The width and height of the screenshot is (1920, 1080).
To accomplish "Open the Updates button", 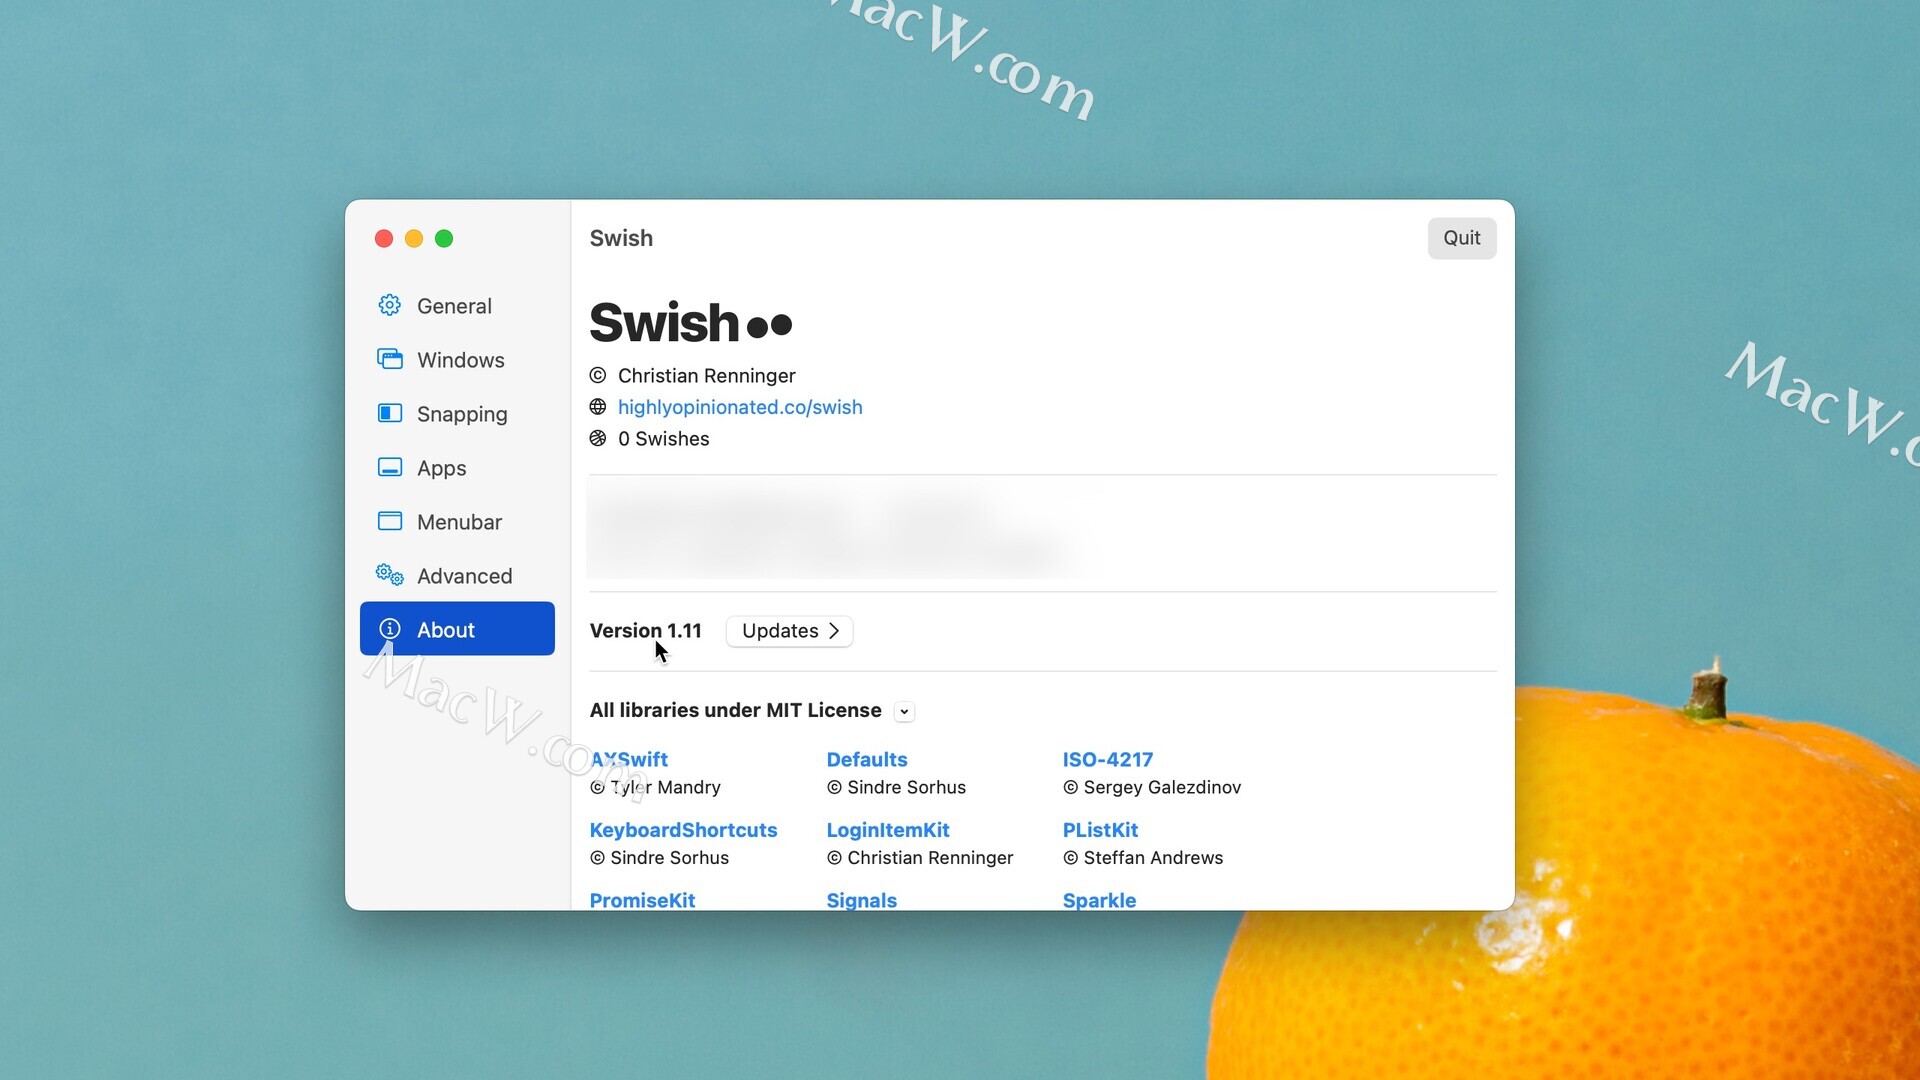I will click(789, 631).
